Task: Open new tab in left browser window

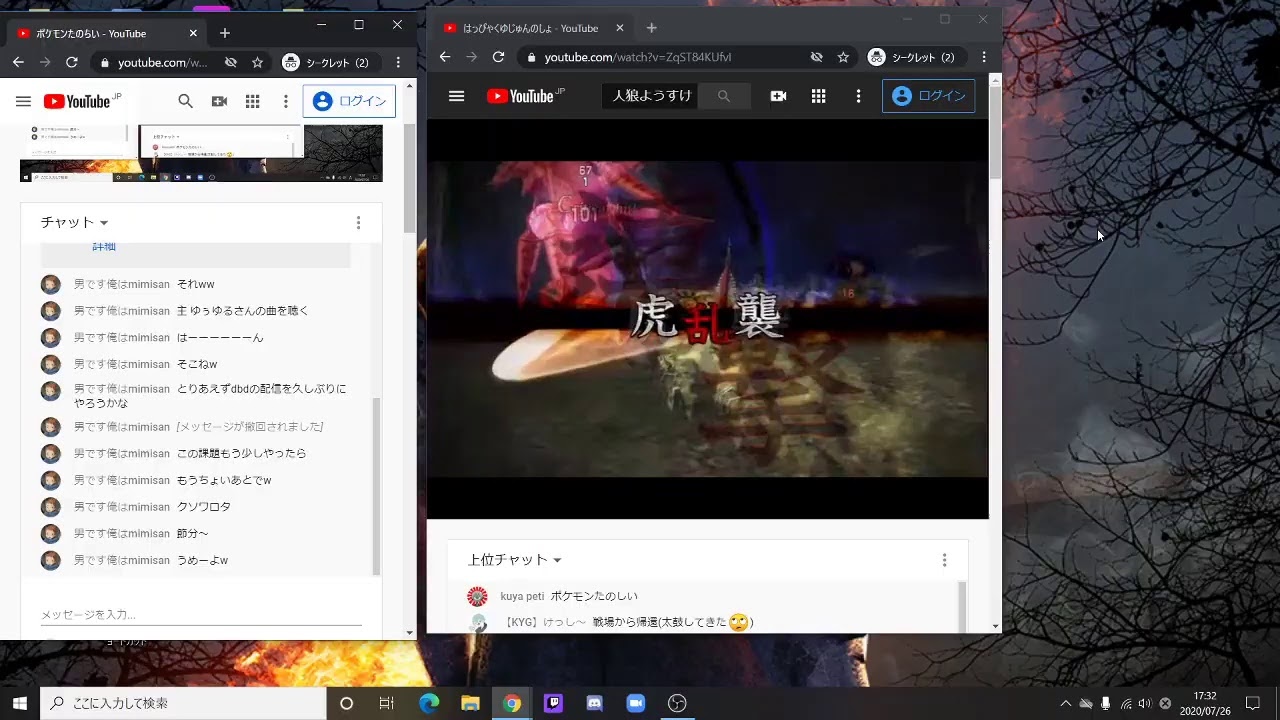Action: coord(224,33)
